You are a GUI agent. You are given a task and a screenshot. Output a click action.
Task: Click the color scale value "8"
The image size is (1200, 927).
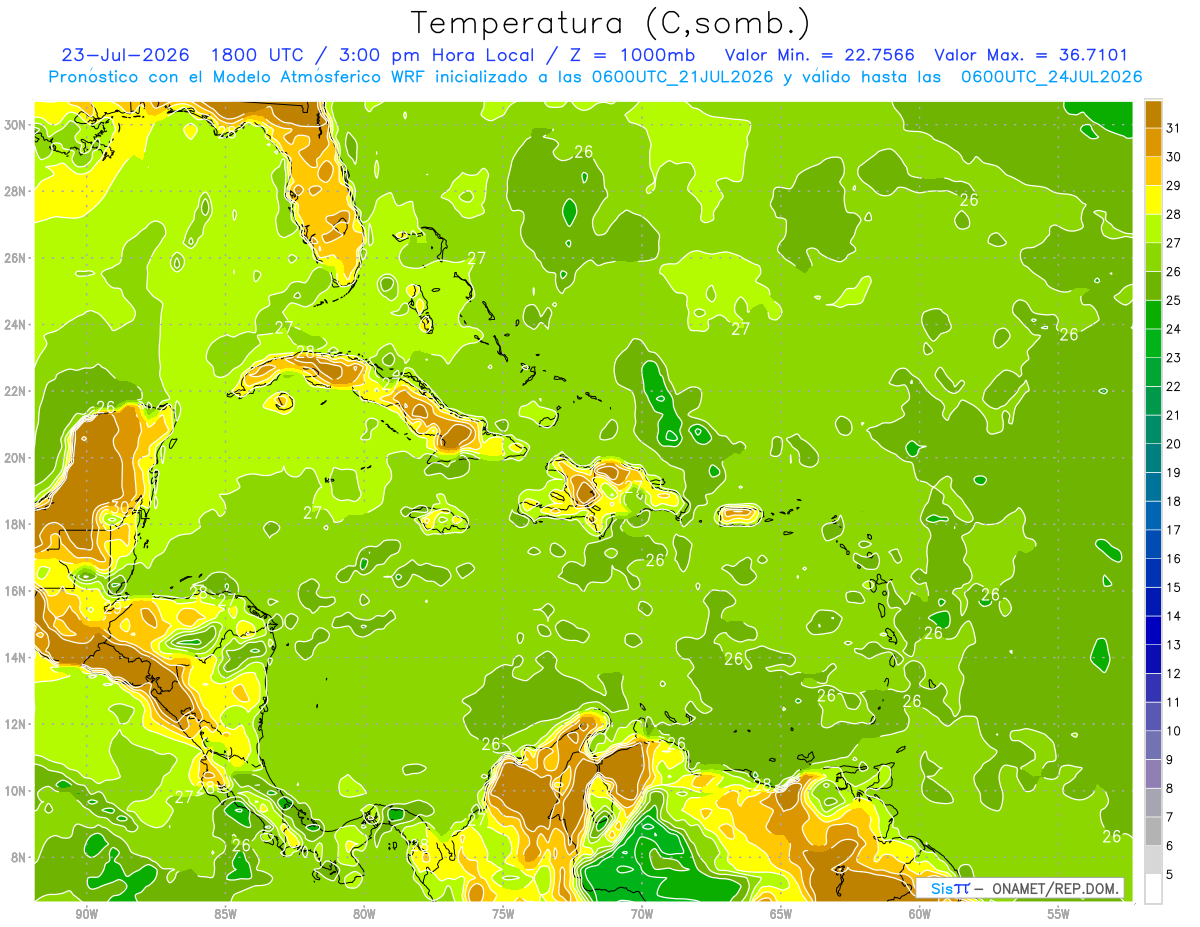(x=1170, y=789)
